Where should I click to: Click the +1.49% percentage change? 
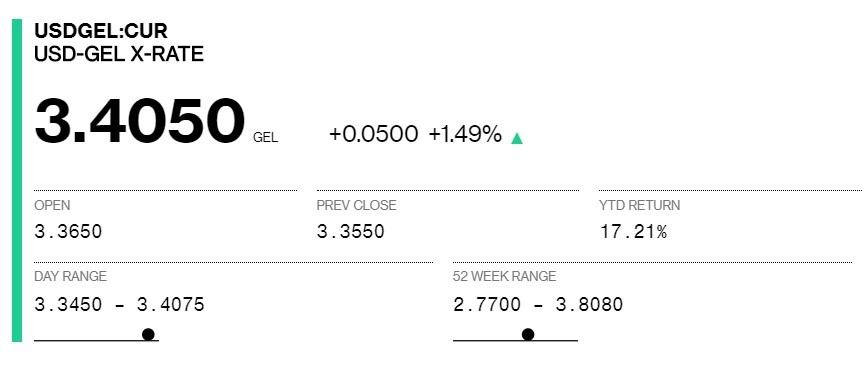pos(465,134)
